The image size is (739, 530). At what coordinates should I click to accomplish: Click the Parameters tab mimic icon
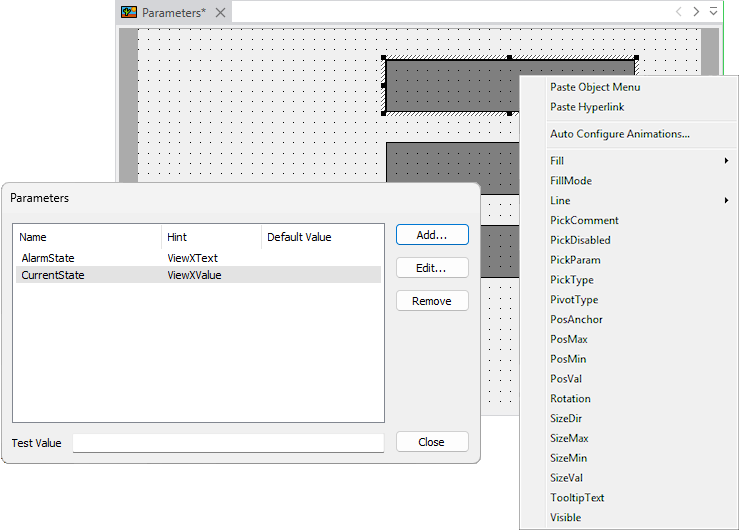coord(129,13)
